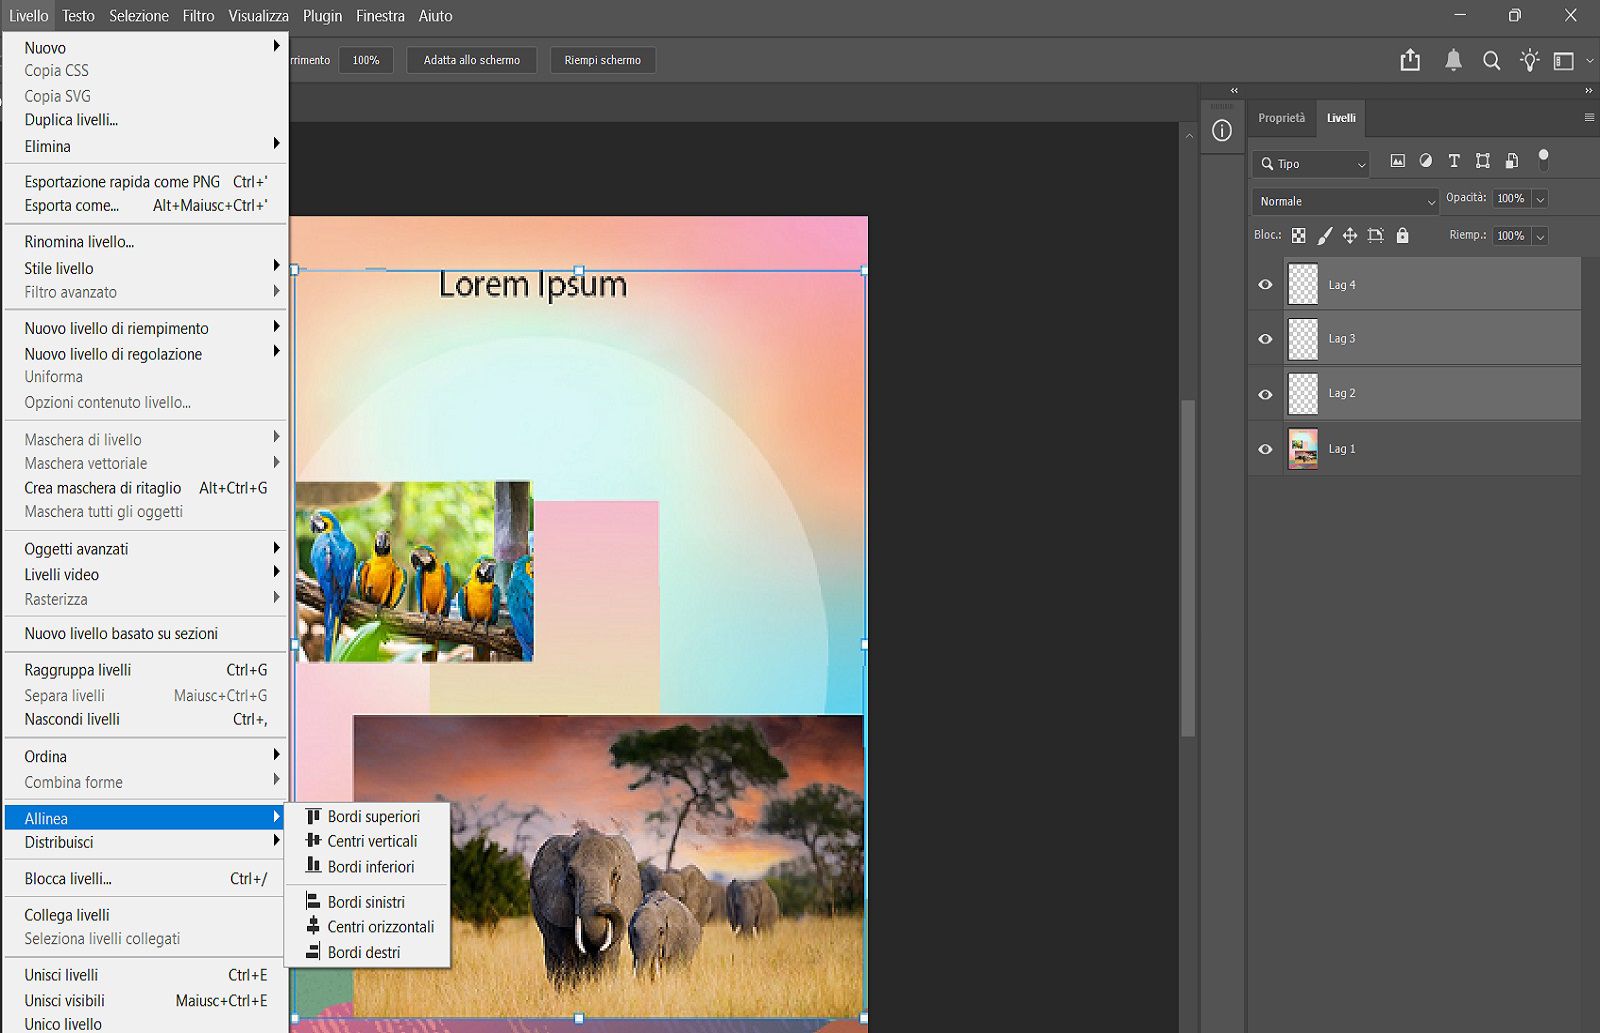Click the notifications bell icon

click(1452, 60)
